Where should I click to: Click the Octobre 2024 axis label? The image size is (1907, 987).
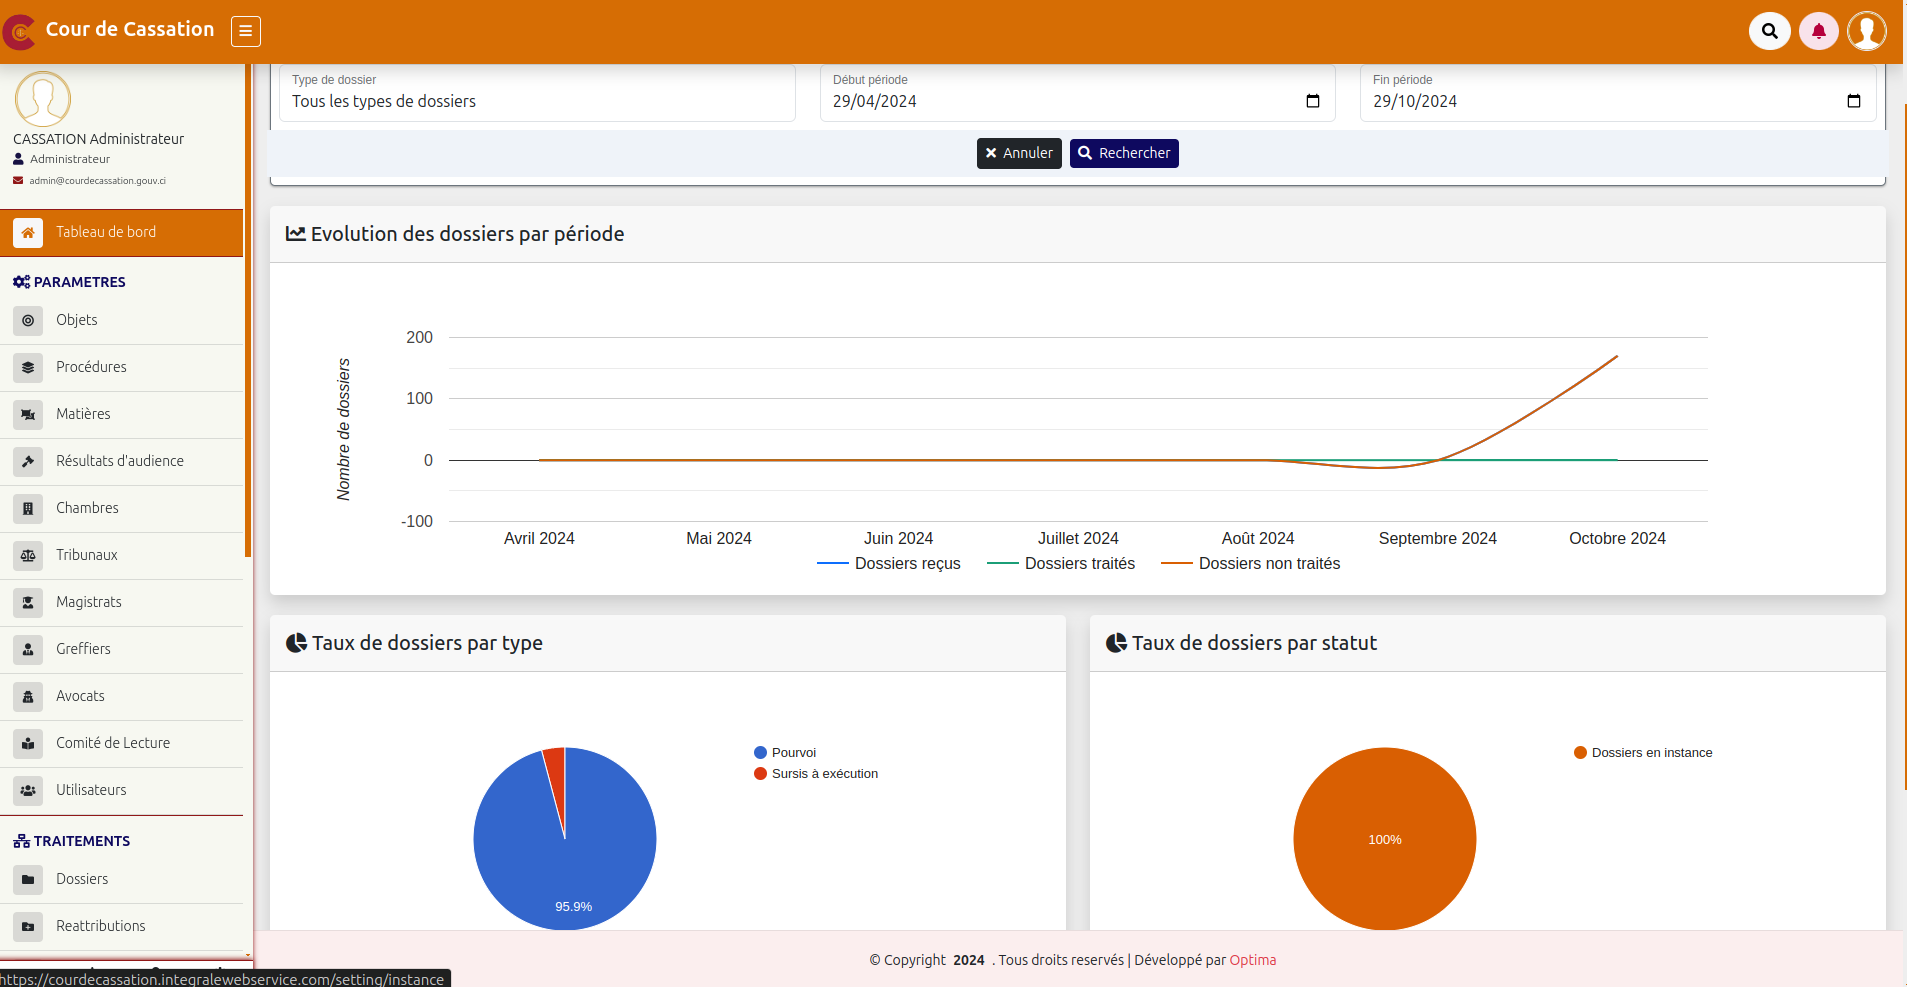[1617, 539]
